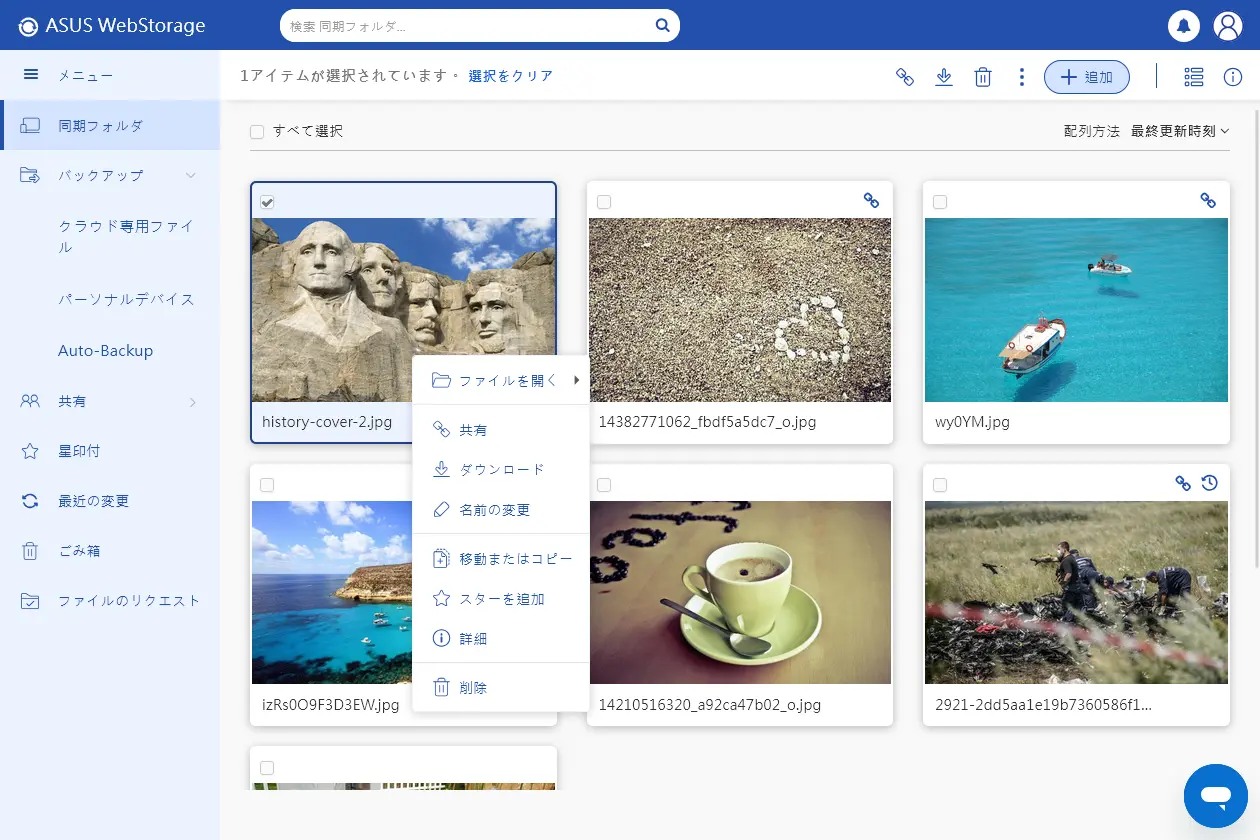Click file name 14382771062_fbdf5a5dc7_o.jpg

tap(707, 422)
